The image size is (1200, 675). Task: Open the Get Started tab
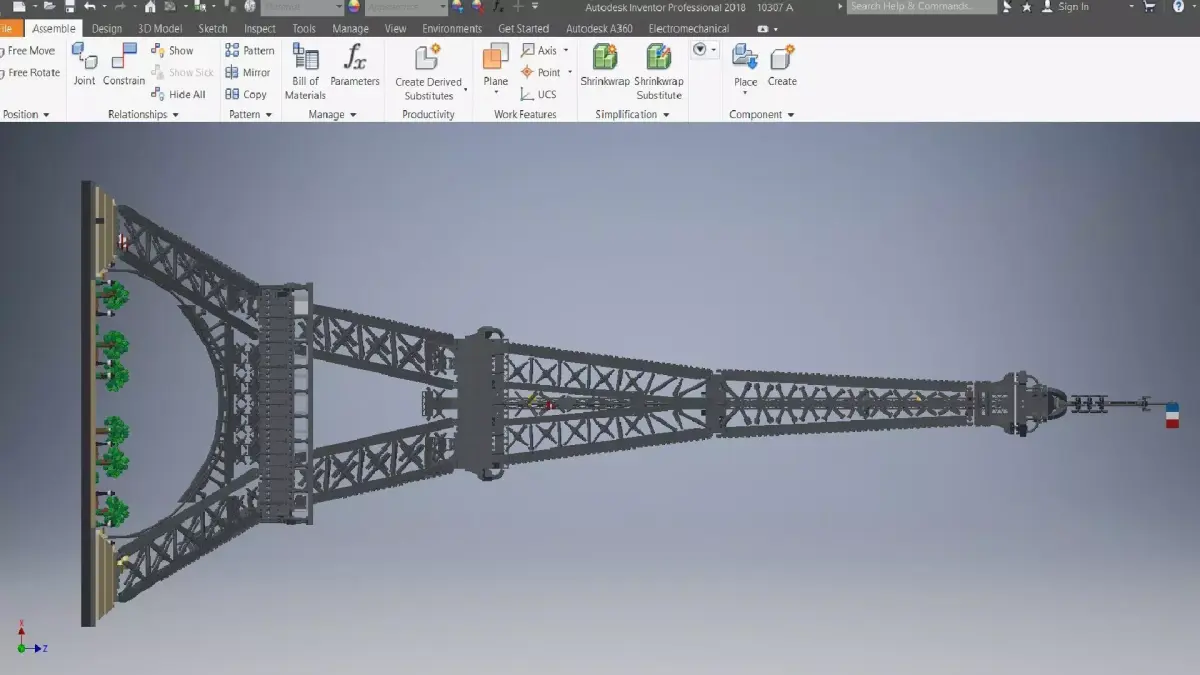[524, 29]
